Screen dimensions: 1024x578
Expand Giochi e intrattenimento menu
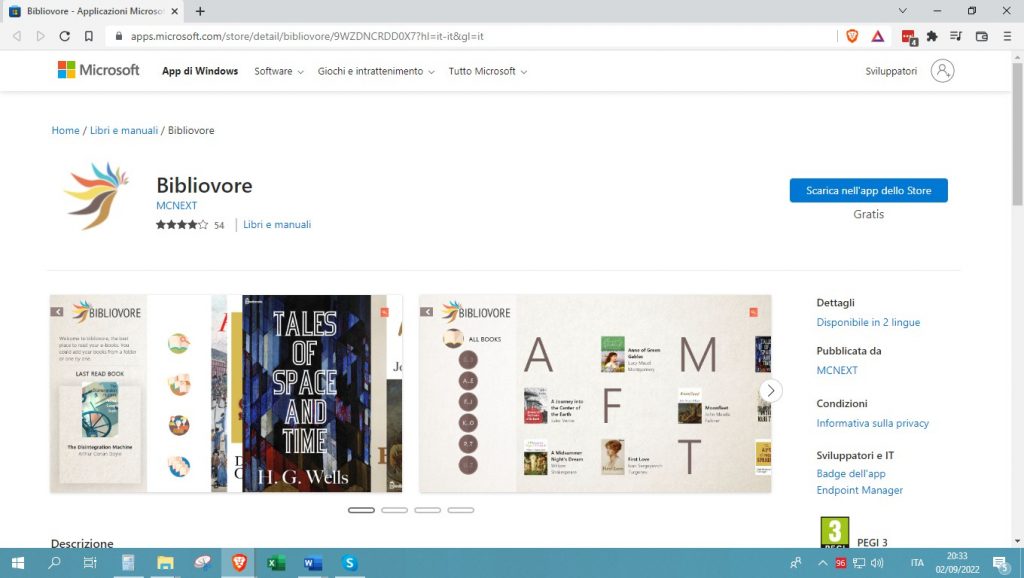click(376, 72)
